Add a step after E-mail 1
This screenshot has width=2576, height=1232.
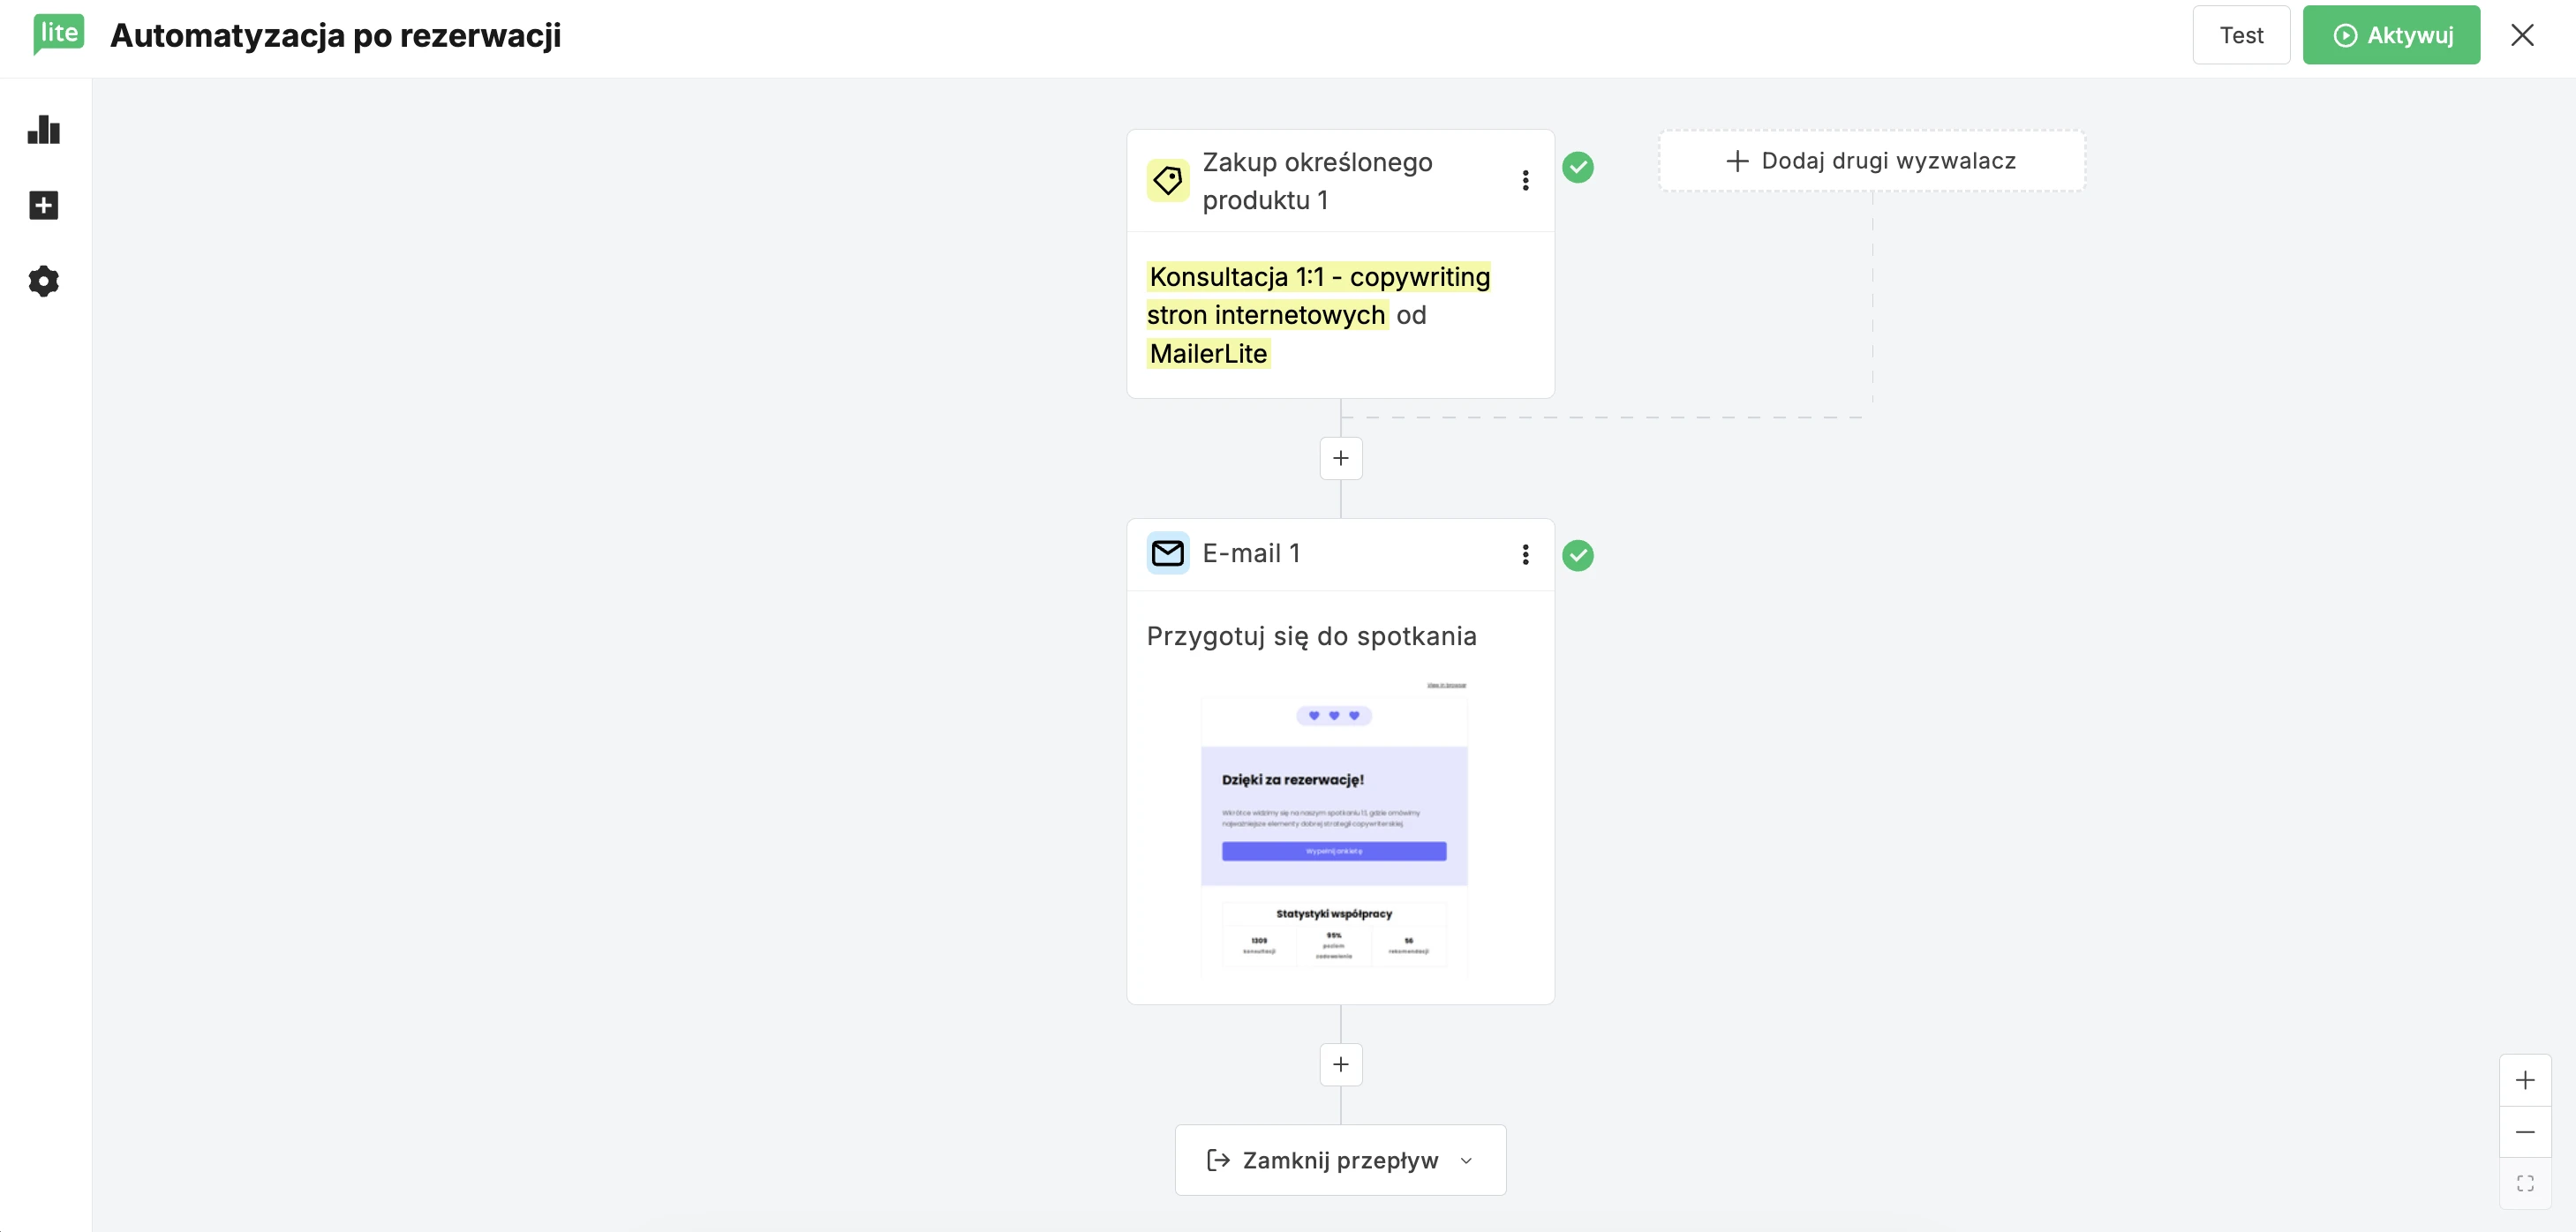1340,1064
